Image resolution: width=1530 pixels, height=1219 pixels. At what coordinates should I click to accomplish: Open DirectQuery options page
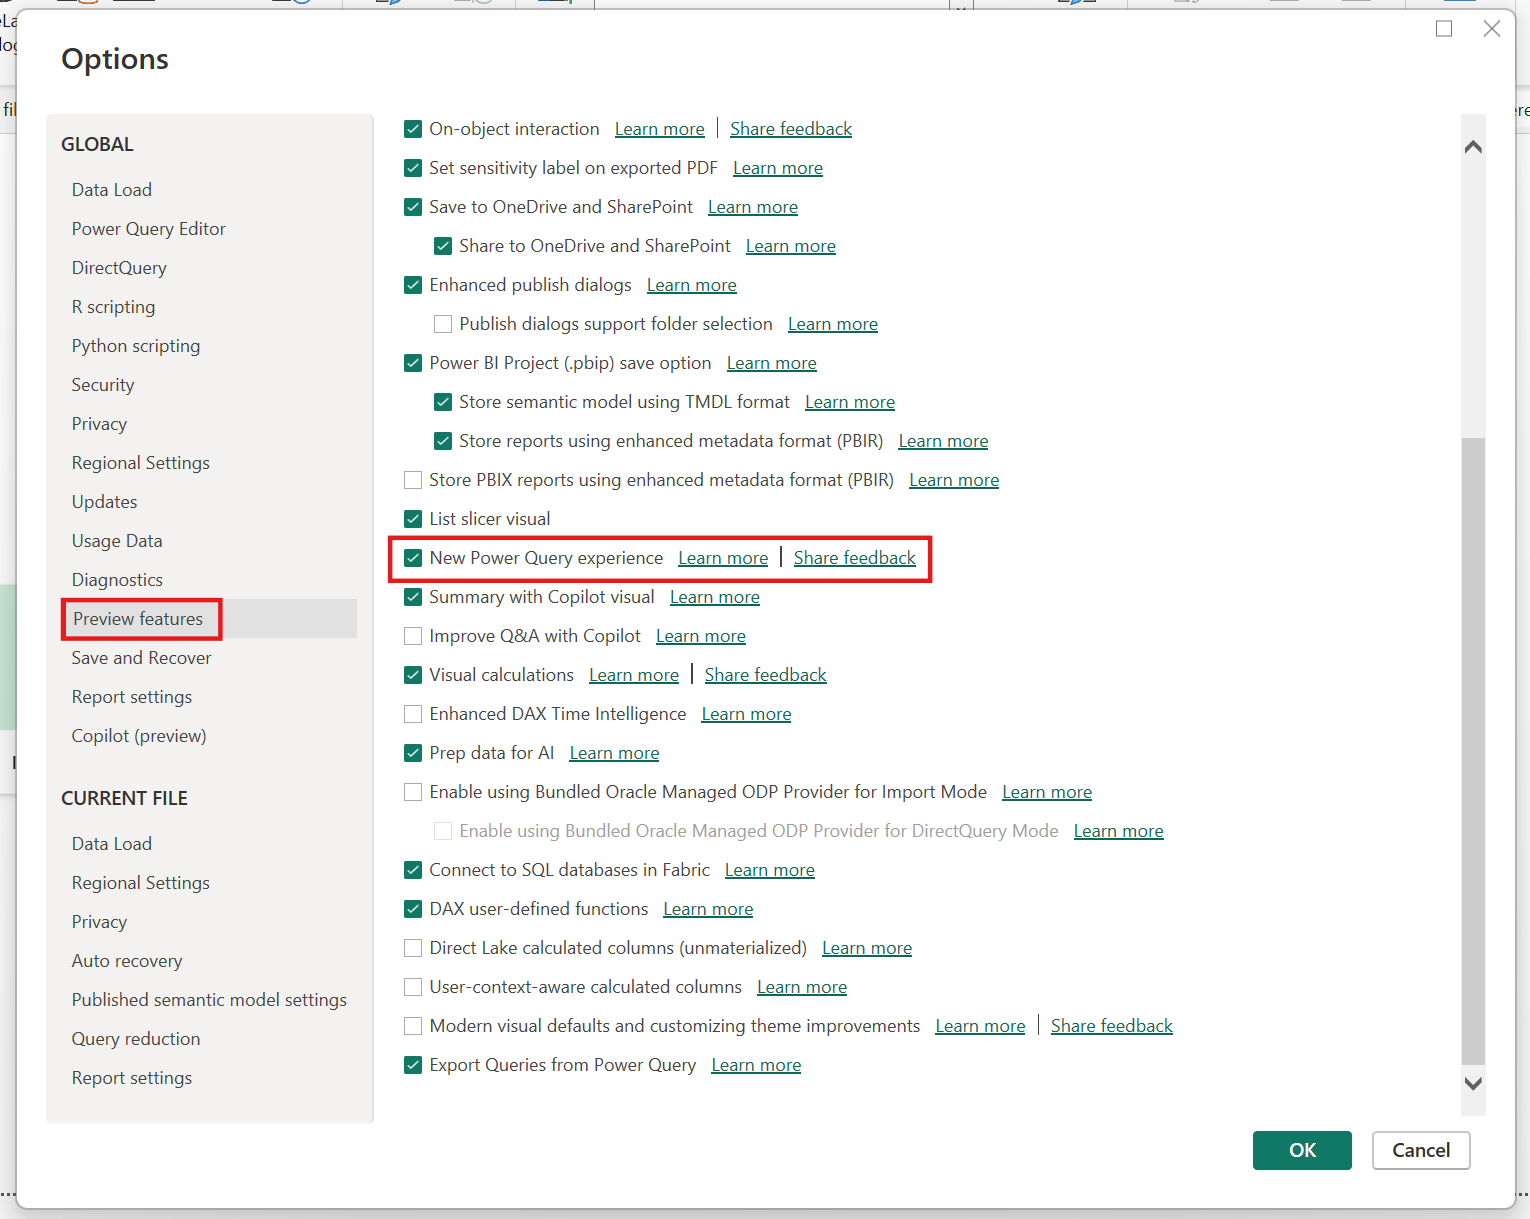(x=119, y=268)
